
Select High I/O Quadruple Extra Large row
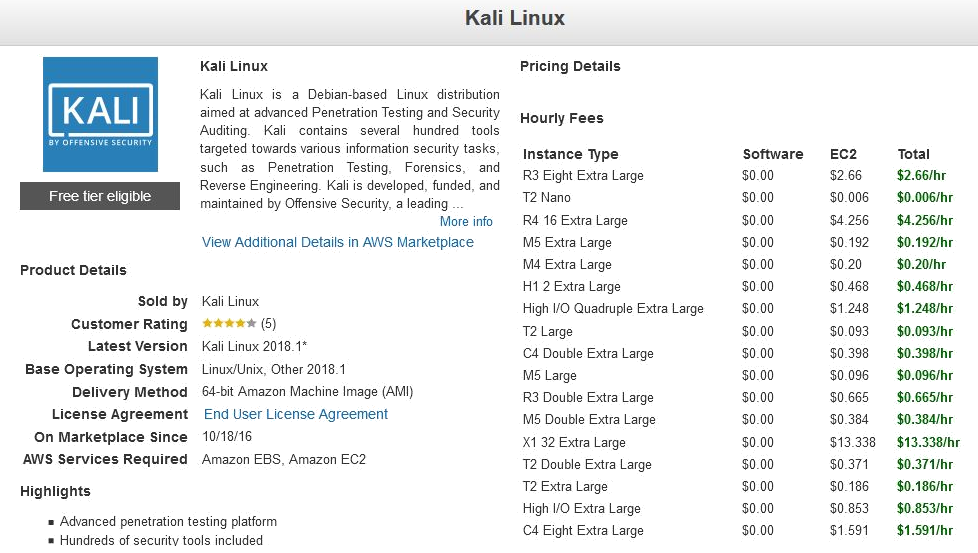(x=613, y=309)
